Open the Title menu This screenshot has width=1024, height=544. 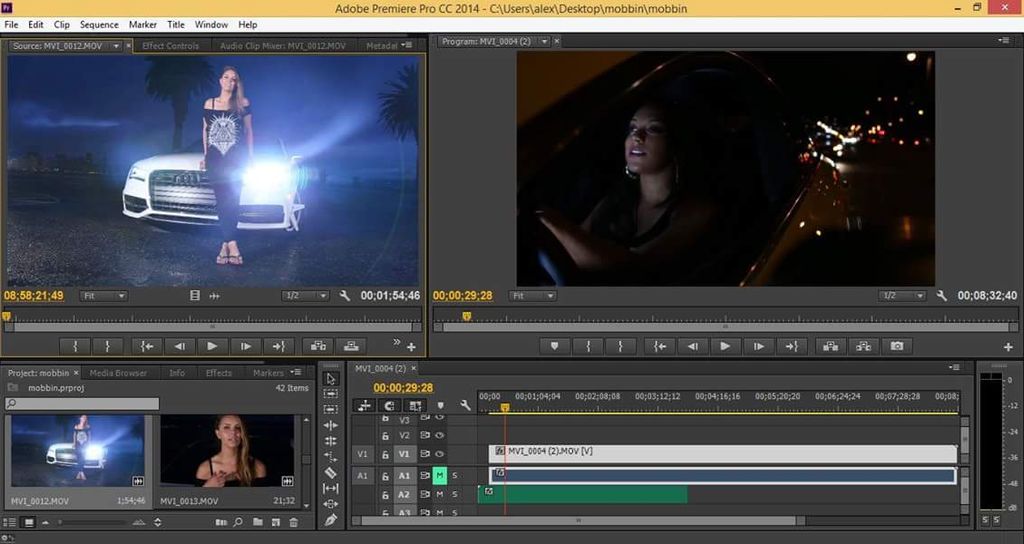coord(176,25)
